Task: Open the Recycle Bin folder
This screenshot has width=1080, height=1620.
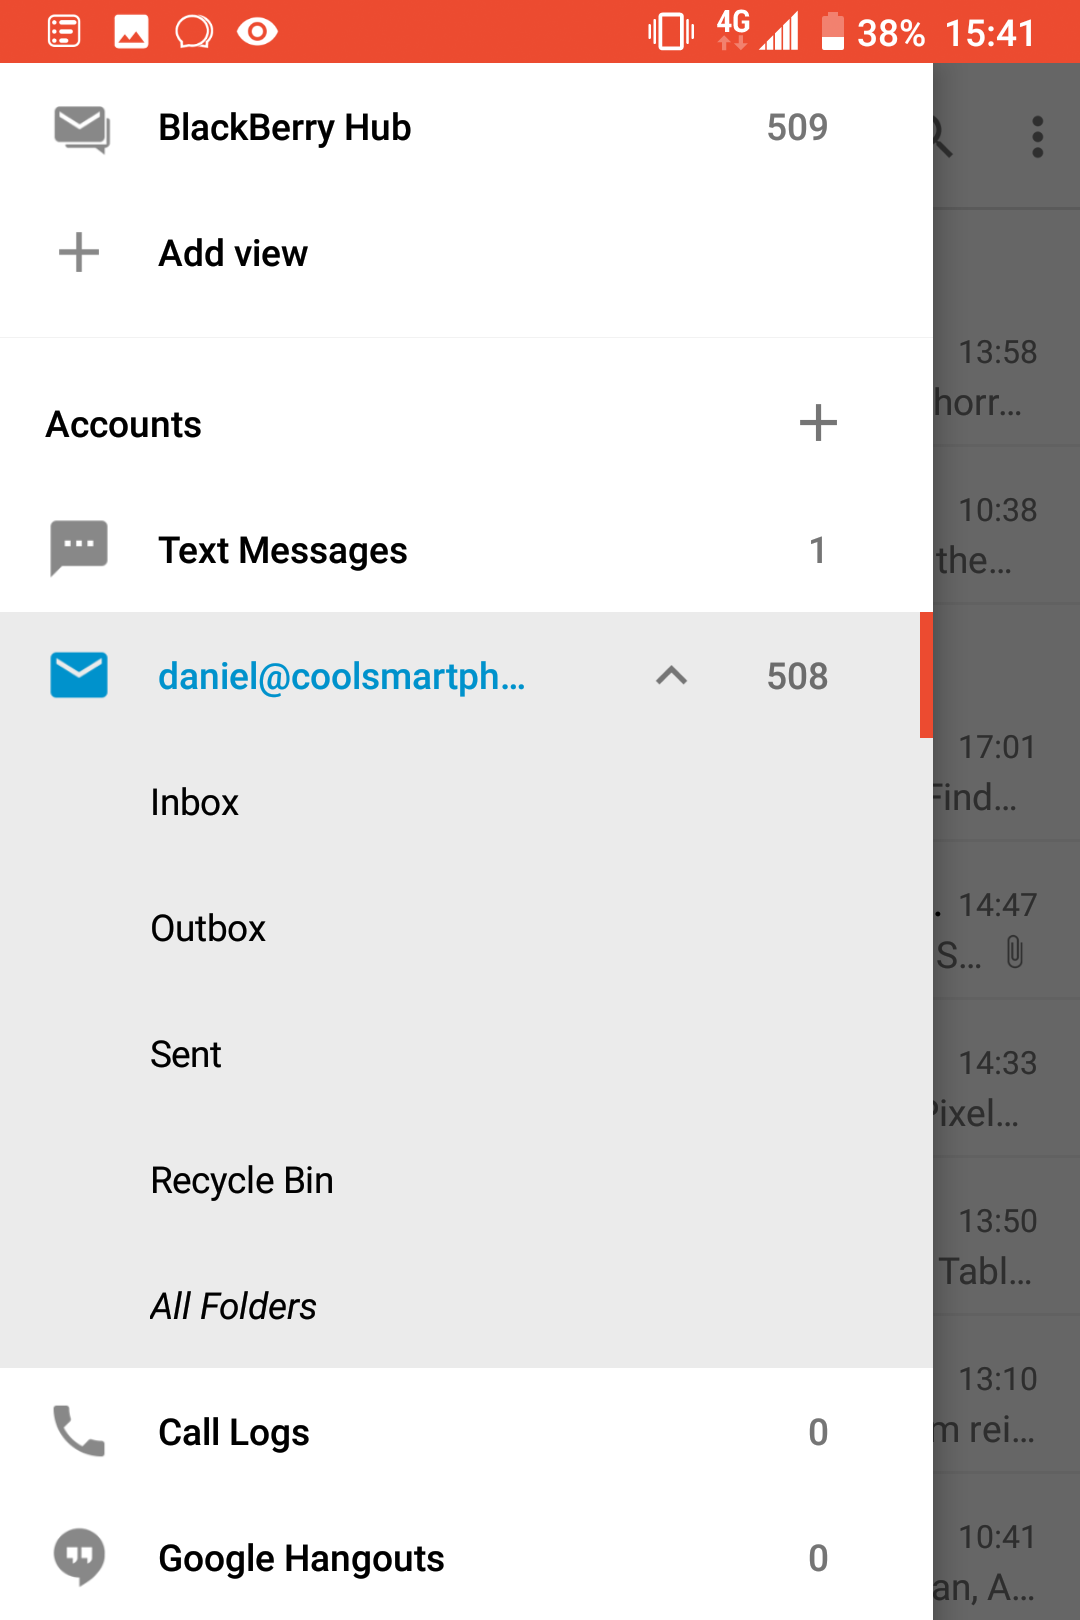Action: [466, 1180]
